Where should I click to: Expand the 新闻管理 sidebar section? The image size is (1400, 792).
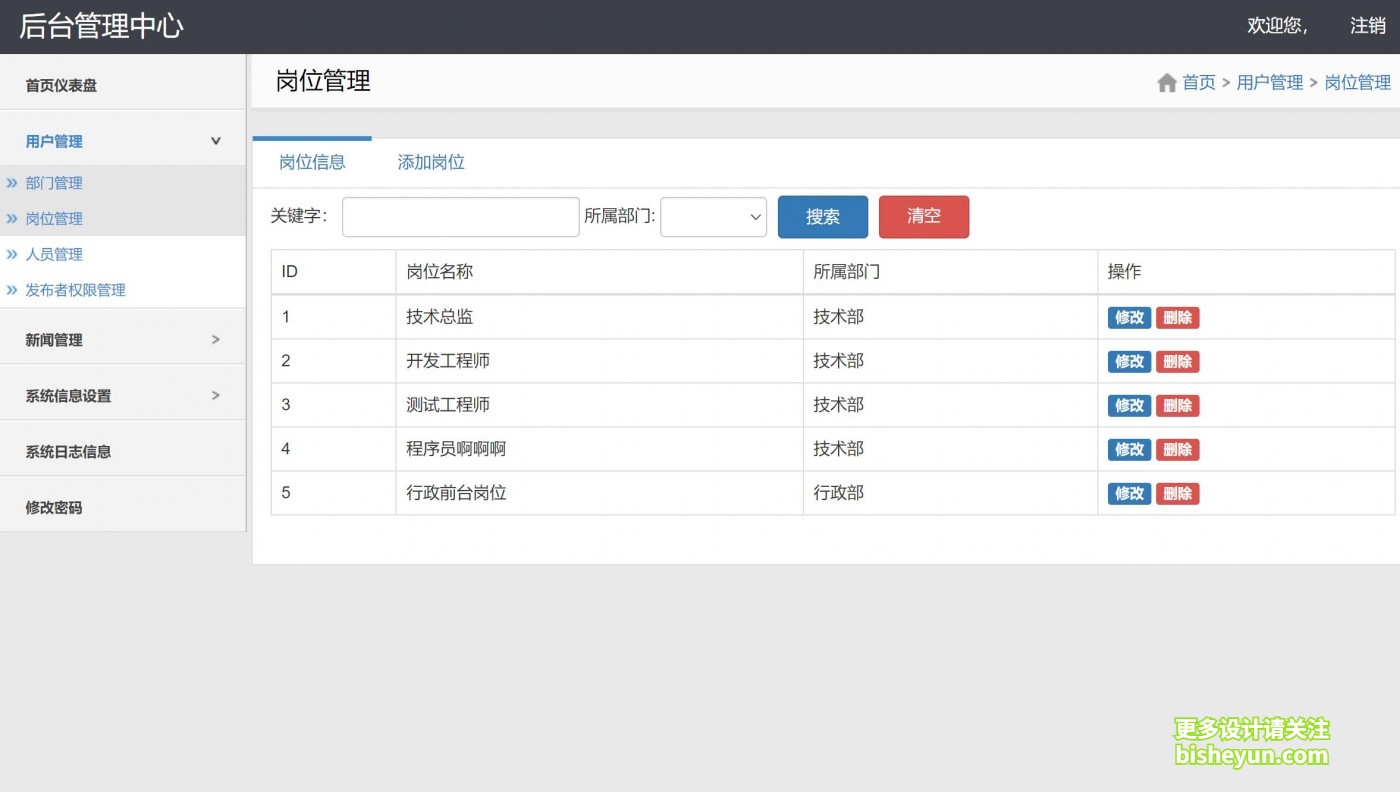[215, 340]
